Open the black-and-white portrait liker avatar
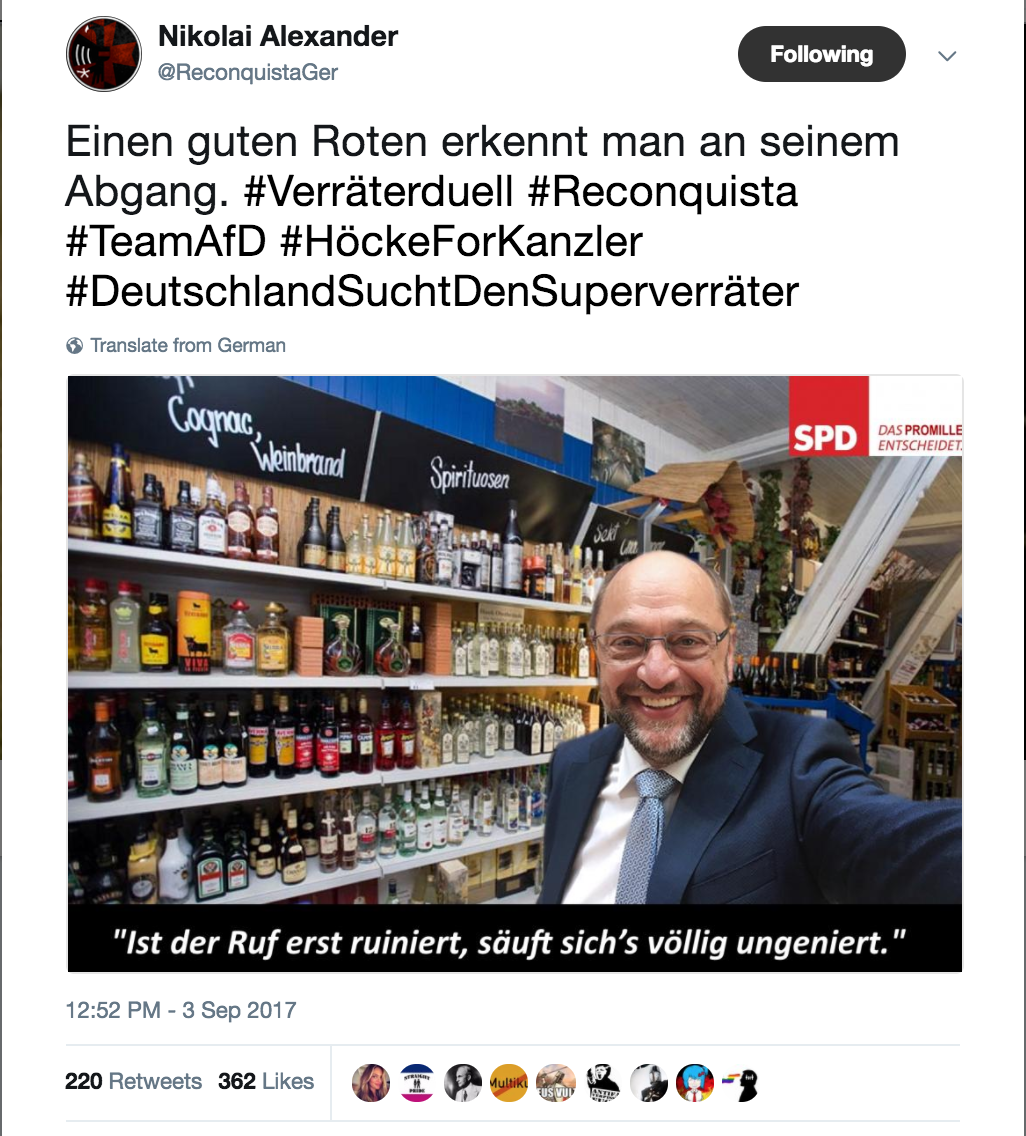This screenshot has width=1026, height=1136. click(x=463, y=1083)
